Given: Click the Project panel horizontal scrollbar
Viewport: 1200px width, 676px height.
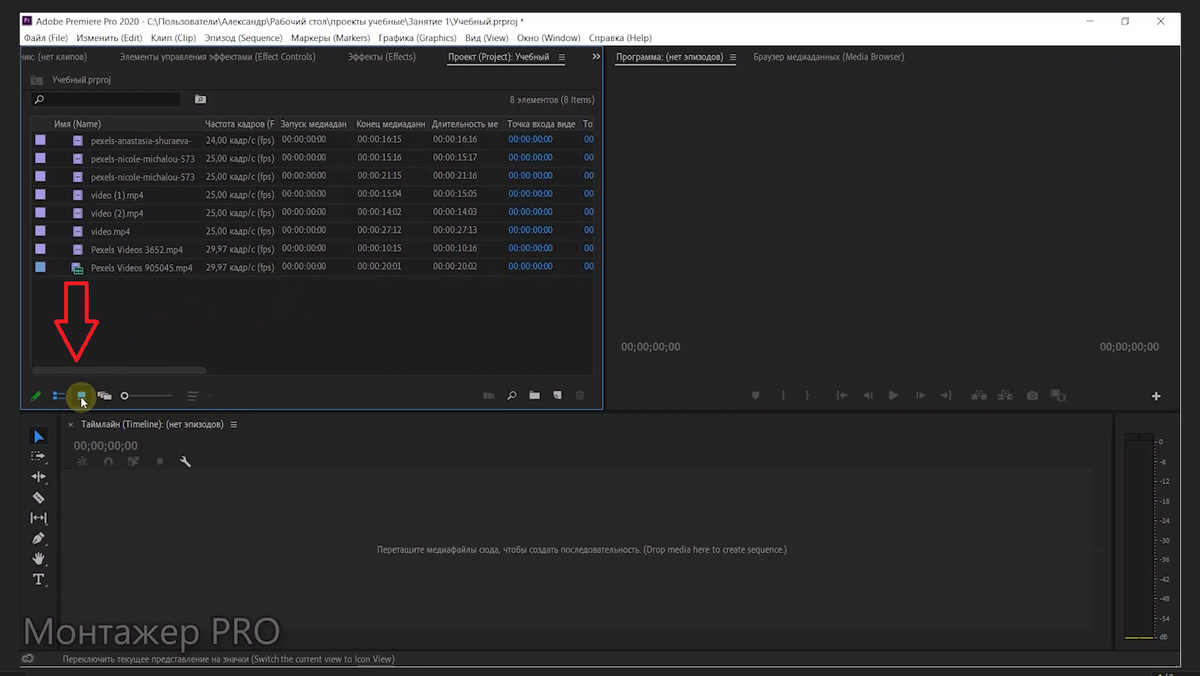Looking at the screenshot, I should coord(120,371).
